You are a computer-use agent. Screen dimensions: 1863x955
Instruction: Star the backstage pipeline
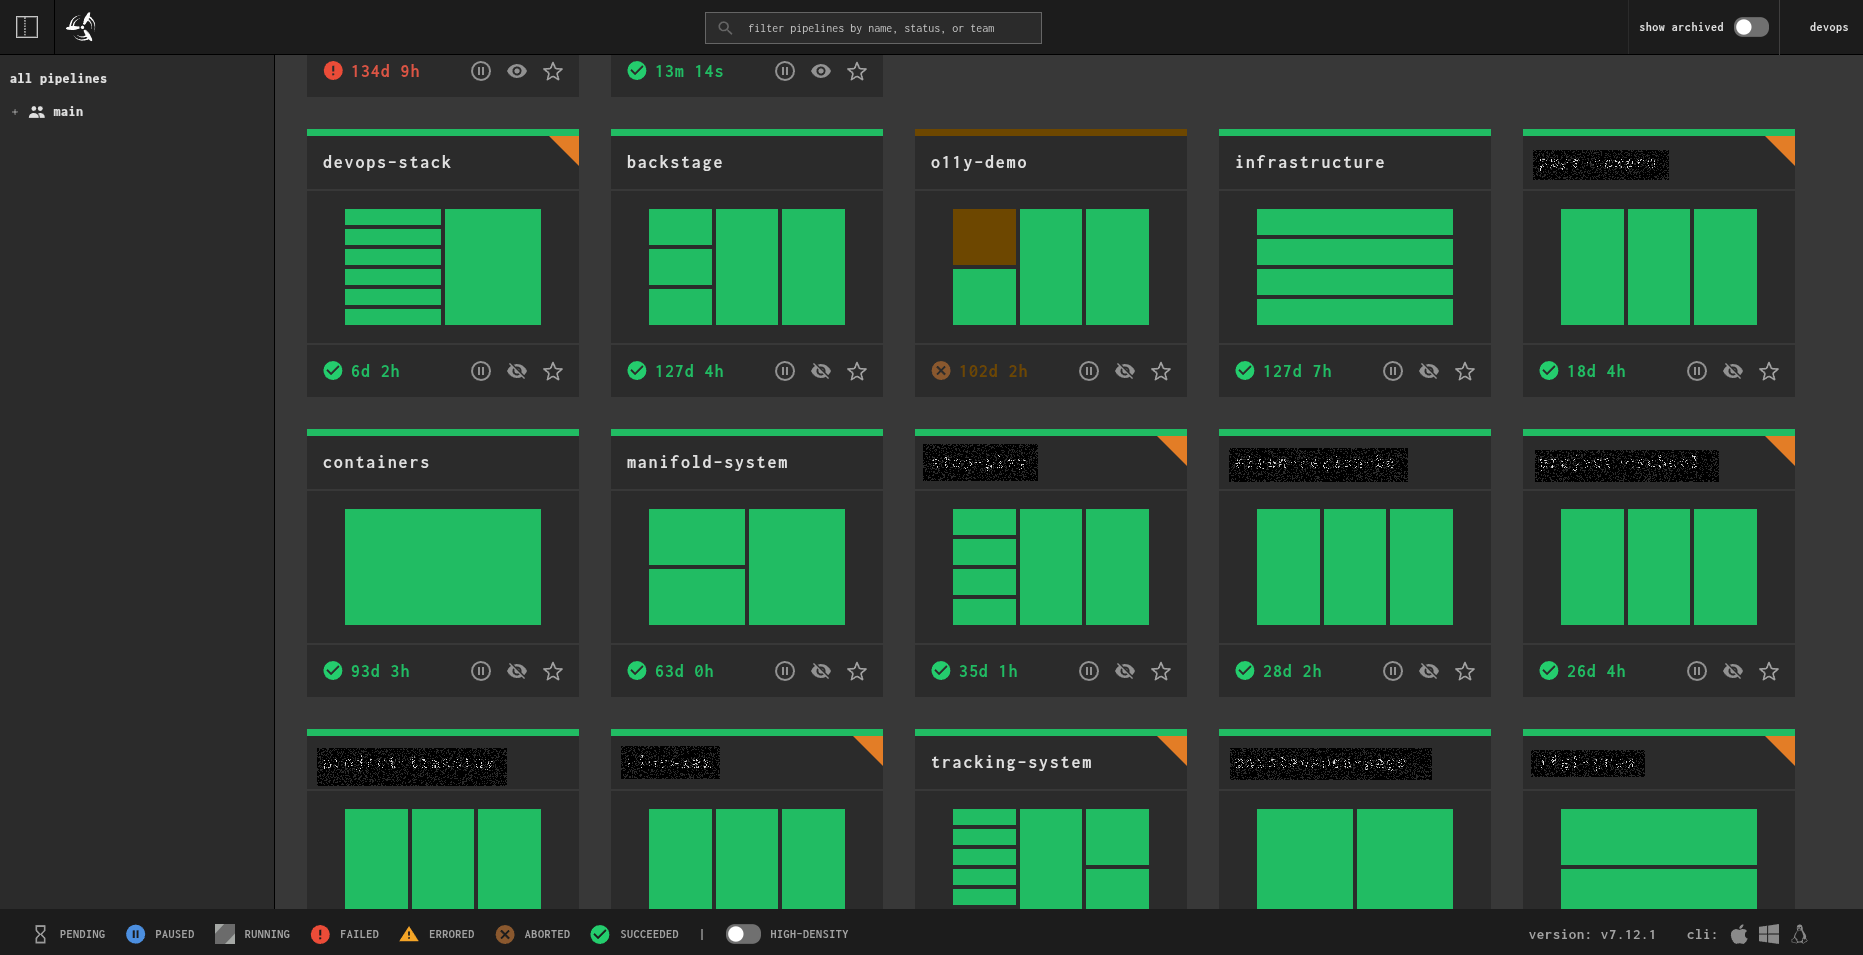click(857, 371)
